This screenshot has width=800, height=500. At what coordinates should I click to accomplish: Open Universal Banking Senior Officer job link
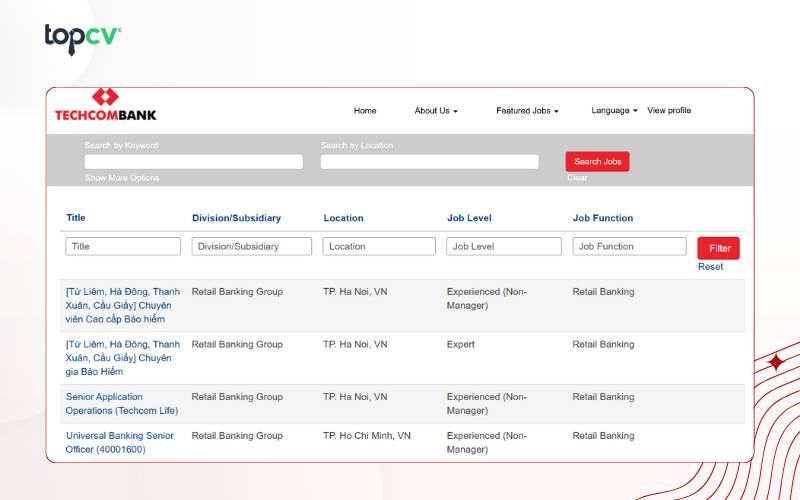tap(120, 442)
